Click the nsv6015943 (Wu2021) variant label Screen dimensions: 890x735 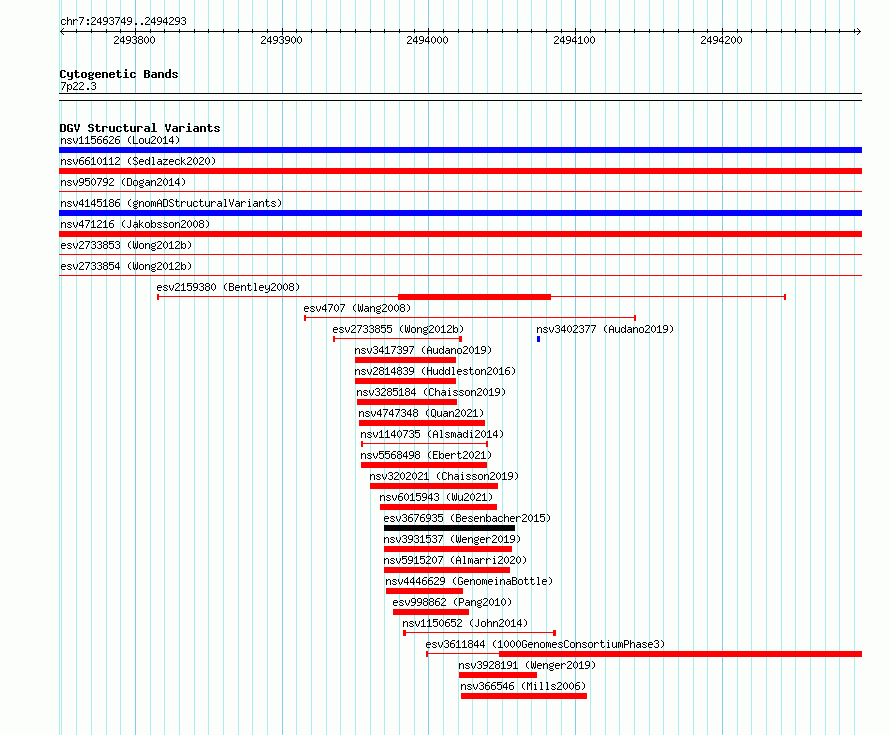pyautogui.click(x=436, y=497)
